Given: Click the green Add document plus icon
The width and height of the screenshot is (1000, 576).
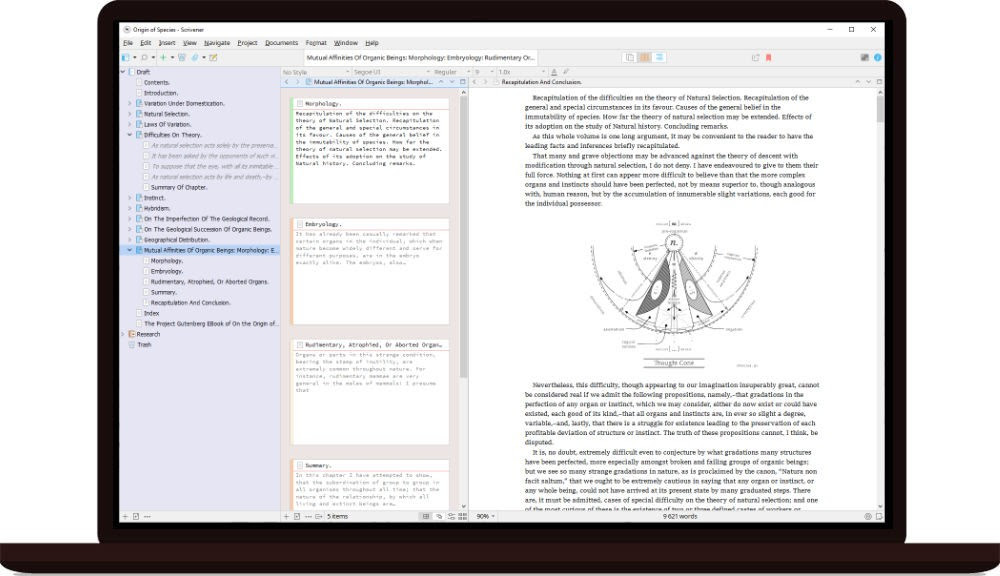Looking at the screenshot, I should click(163, 57).
